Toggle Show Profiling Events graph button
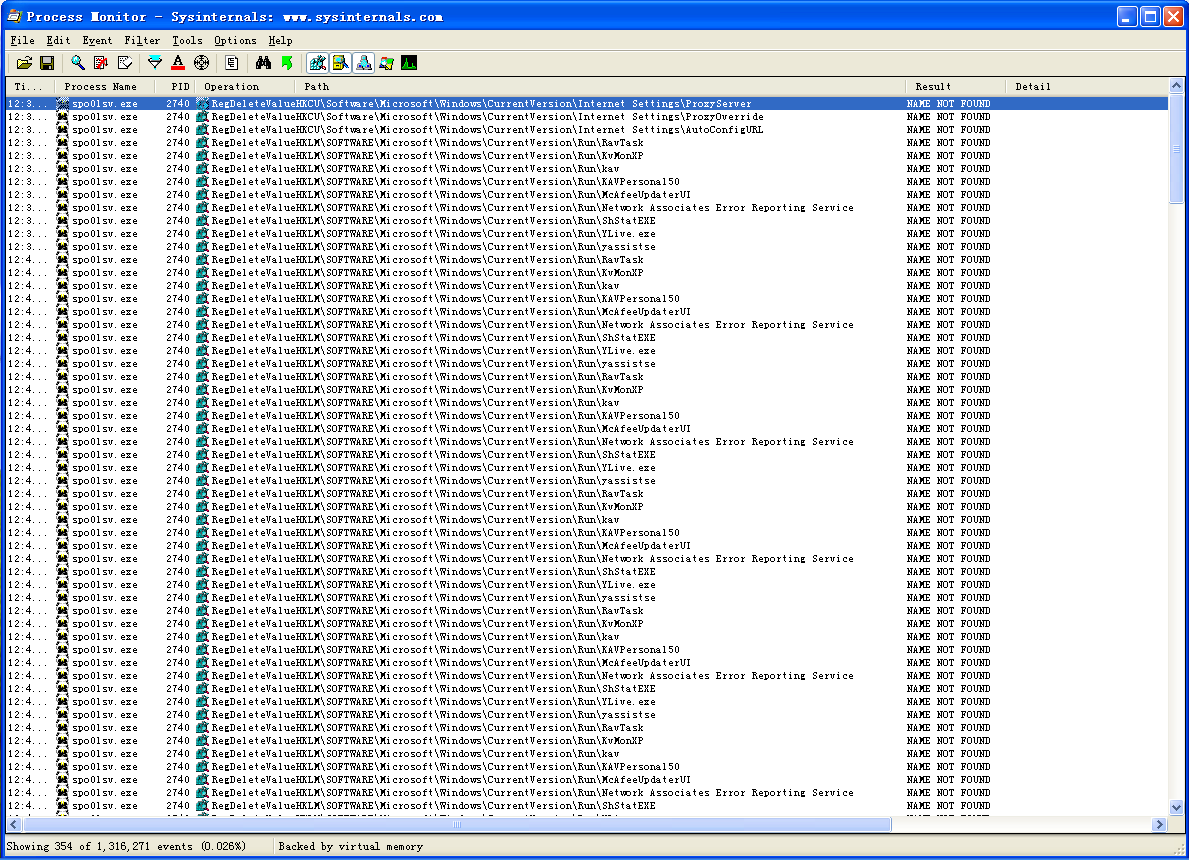Image resolution: width=1189 pixels, height=860 pixels. click(409, 63)
